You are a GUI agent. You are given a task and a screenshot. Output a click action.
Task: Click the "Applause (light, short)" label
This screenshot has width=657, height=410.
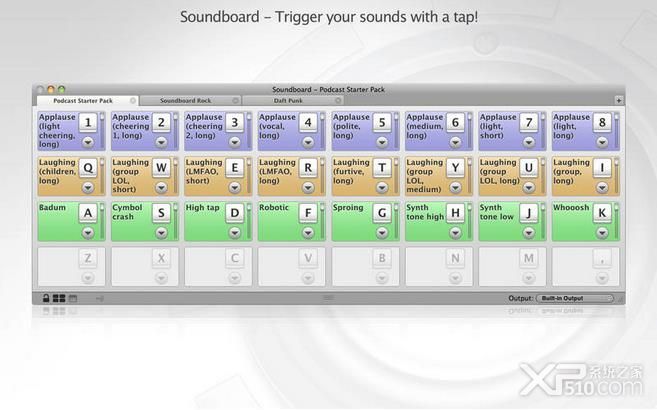click(x=498, y=126)
